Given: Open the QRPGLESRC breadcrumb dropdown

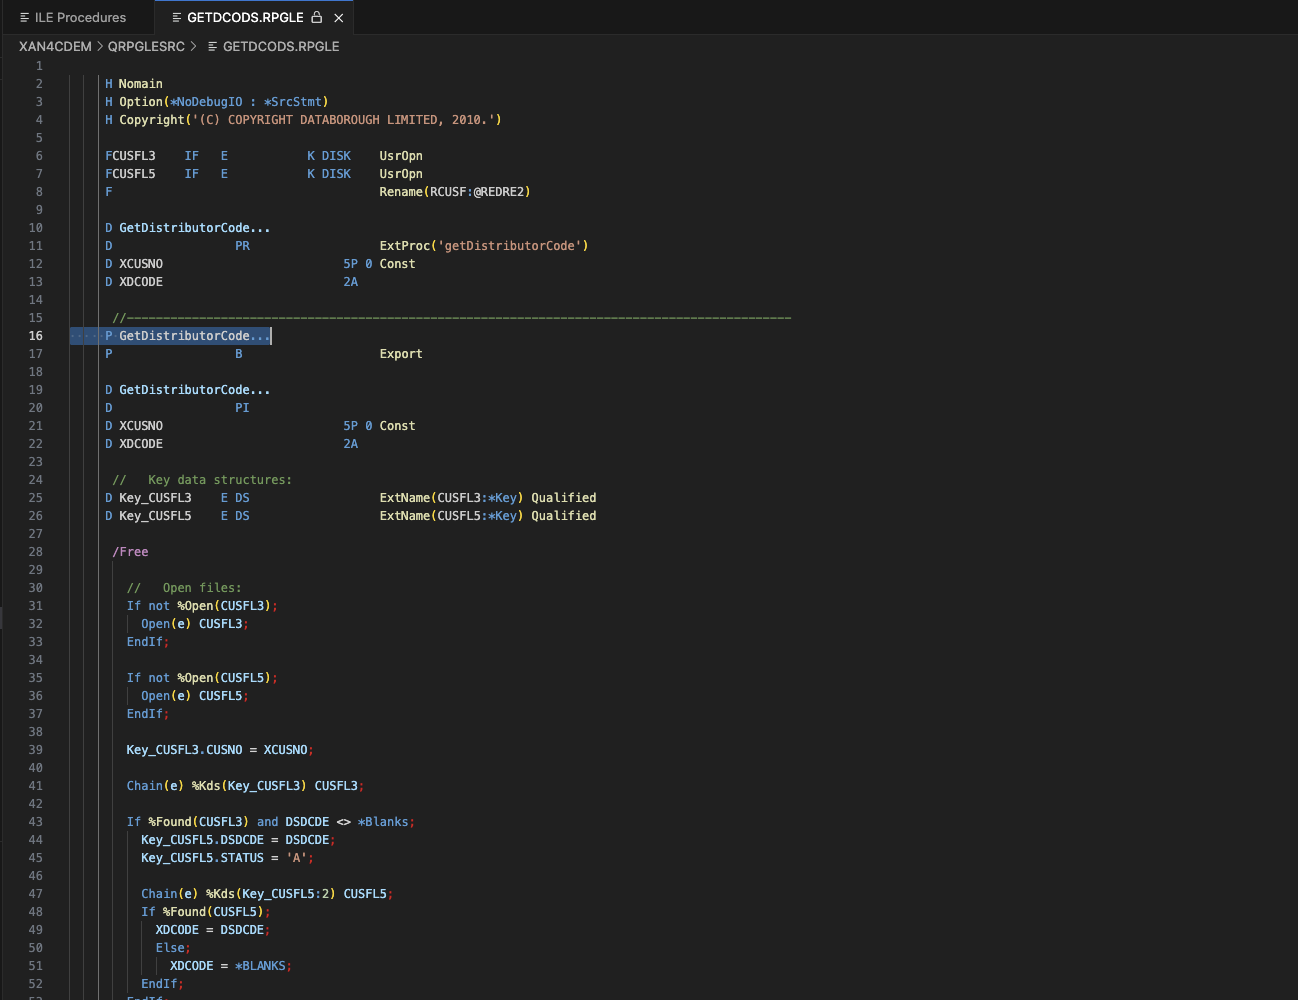Looking at the screenshot, I should coord(146,47).
